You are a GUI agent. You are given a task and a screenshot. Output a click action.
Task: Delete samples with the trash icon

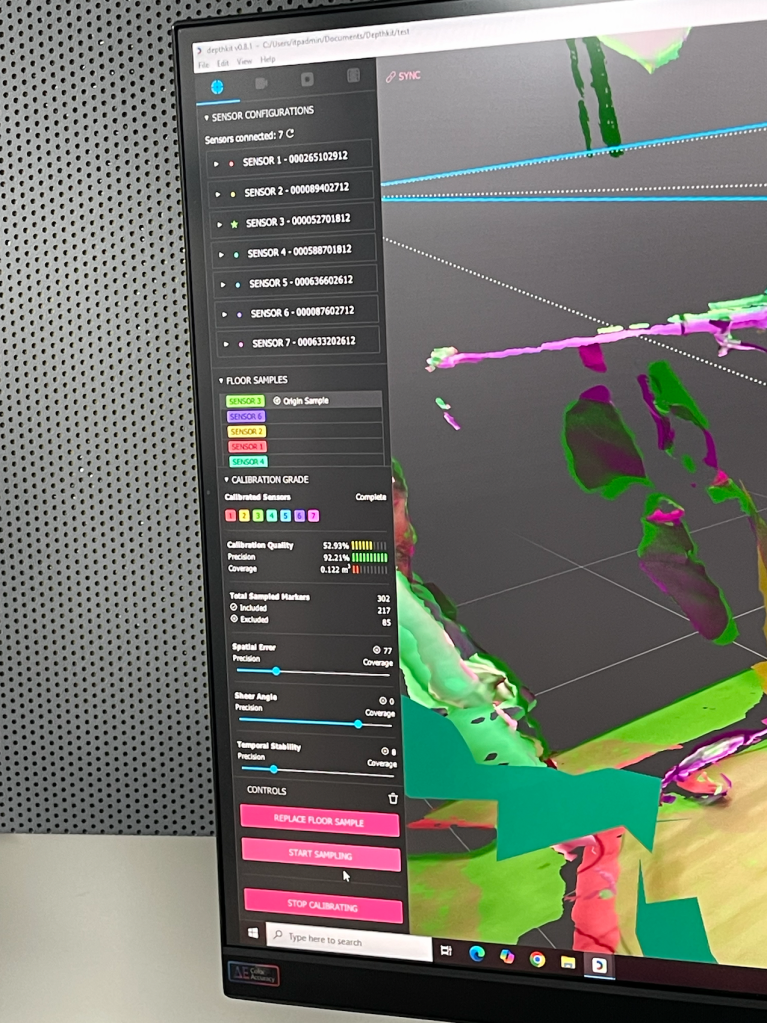pyautogui.click(x=393, y=798)
